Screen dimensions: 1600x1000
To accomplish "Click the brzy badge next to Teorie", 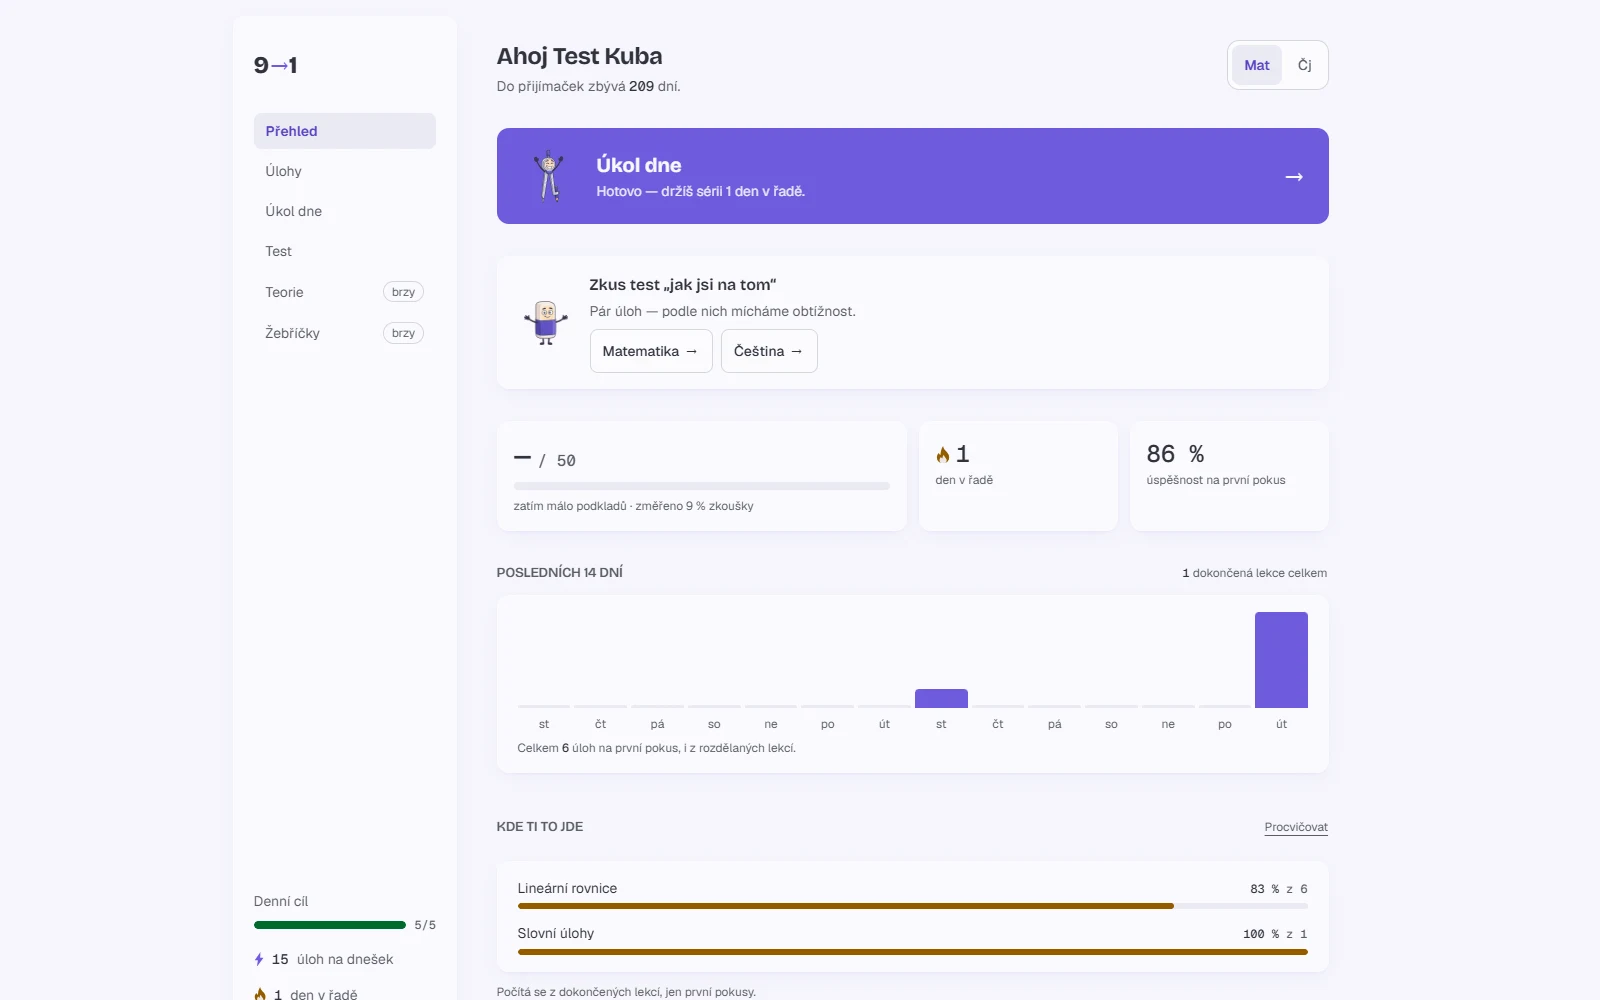I will tap(403, 292).
